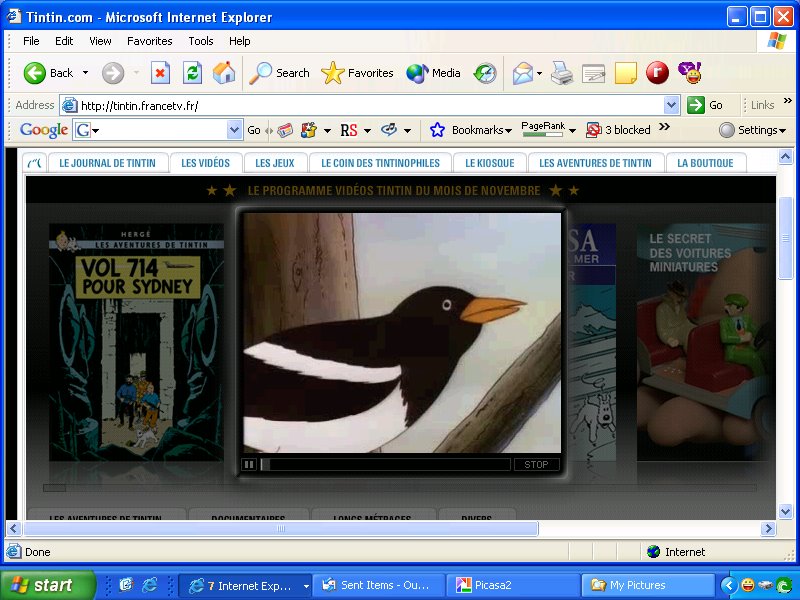Open the File menu

pos(31,41)
